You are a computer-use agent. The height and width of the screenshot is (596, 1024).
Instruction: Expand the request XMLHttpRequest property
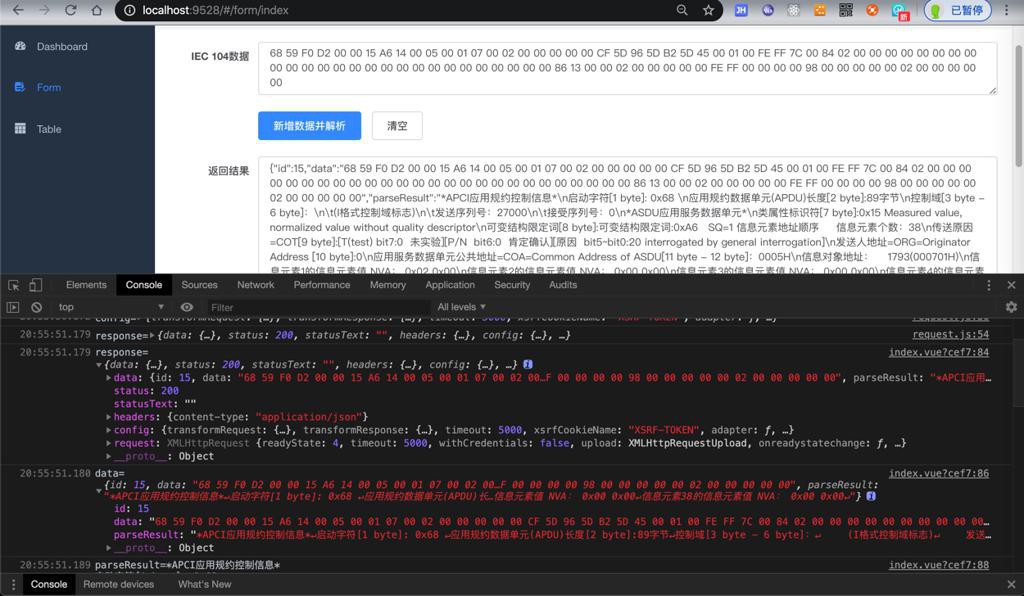[108, 443]
